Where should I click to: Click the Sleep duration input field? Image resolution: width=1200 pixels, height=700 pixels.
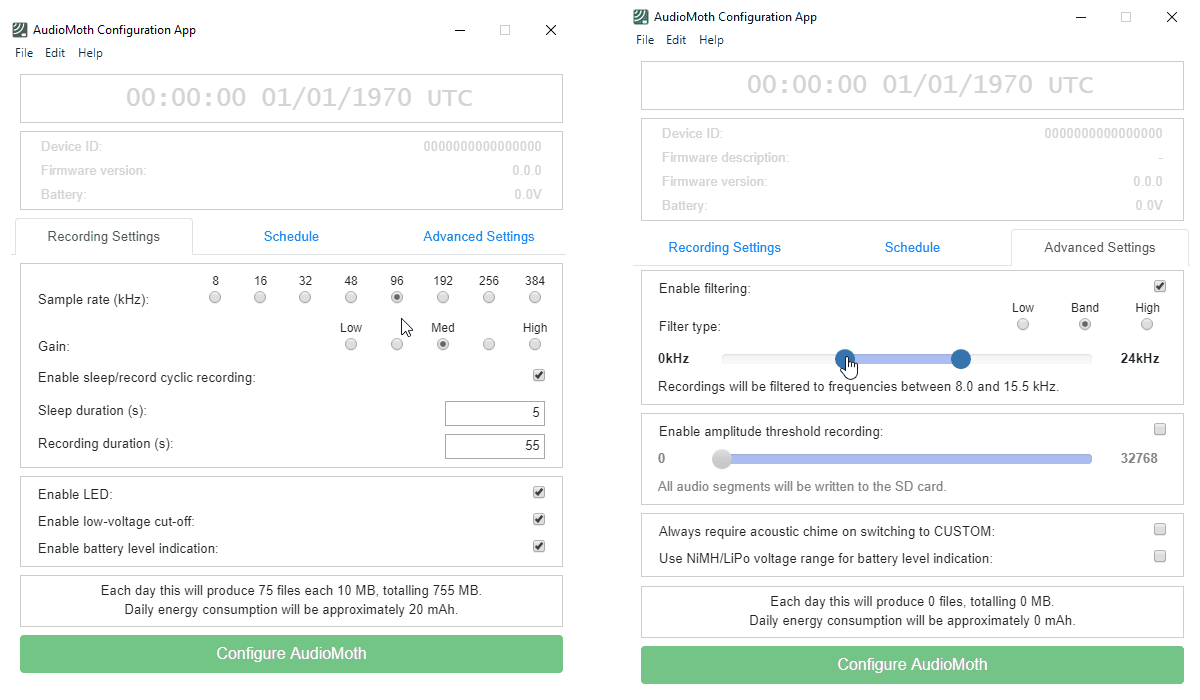point(495,413)
